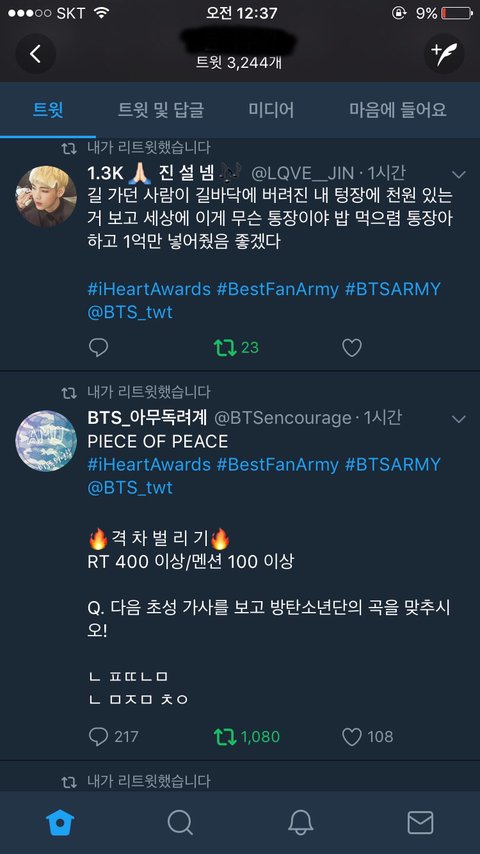Open the 마음에 들어요 tab

tap(398, 110)
